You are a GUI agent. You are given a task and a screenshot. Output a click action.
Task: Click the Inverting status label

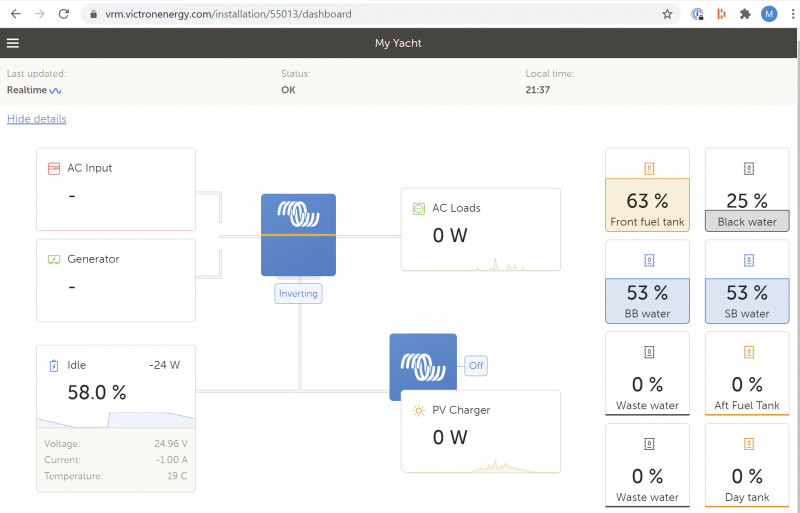pos(298,294)
